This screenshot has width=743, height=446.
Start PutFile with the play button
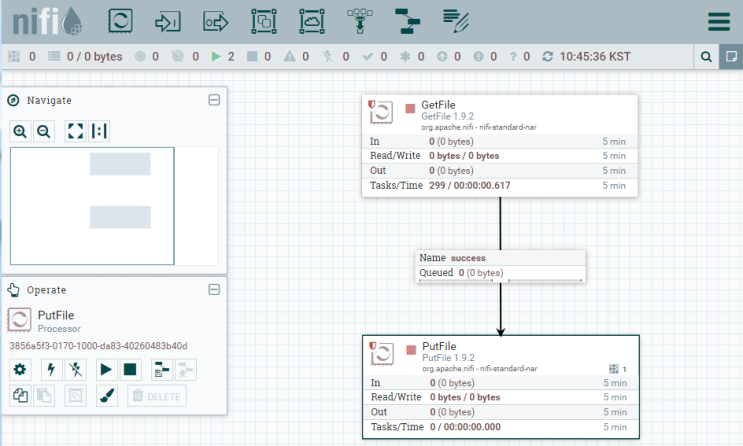(x=106, y=370)
